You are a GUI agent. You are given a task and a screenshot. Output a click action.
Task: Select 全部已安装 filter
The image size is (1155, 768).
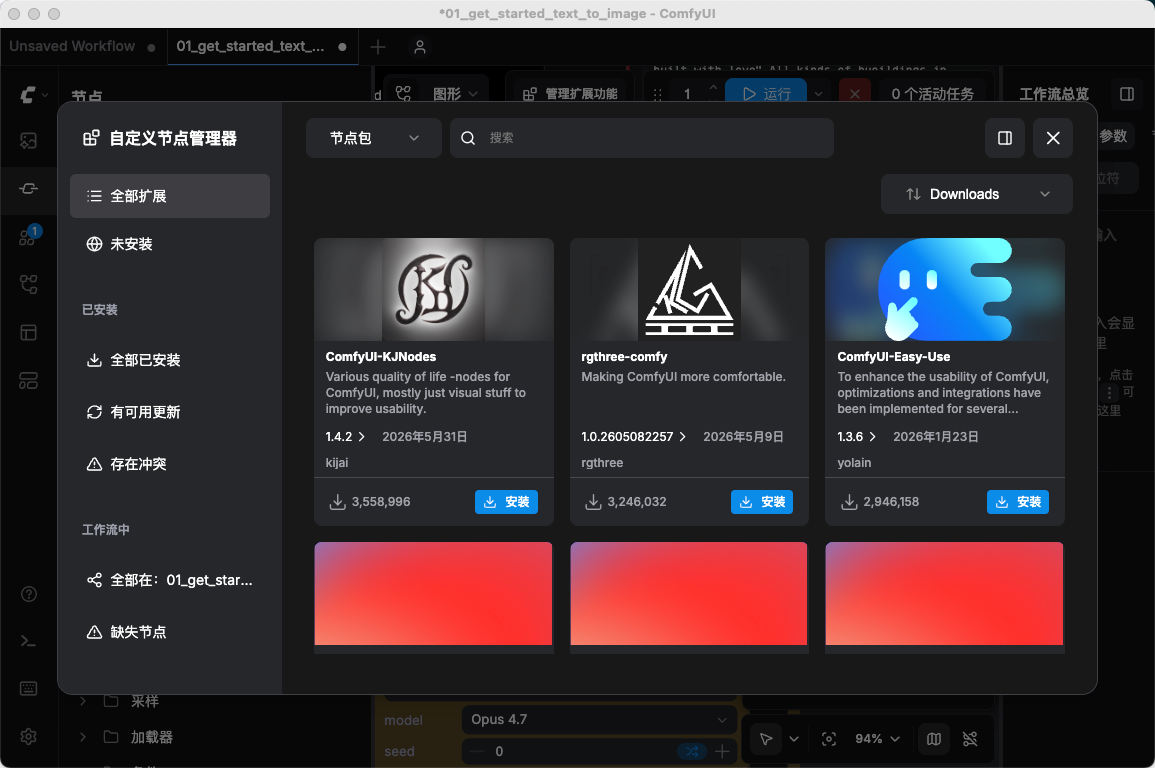(170, 360)
